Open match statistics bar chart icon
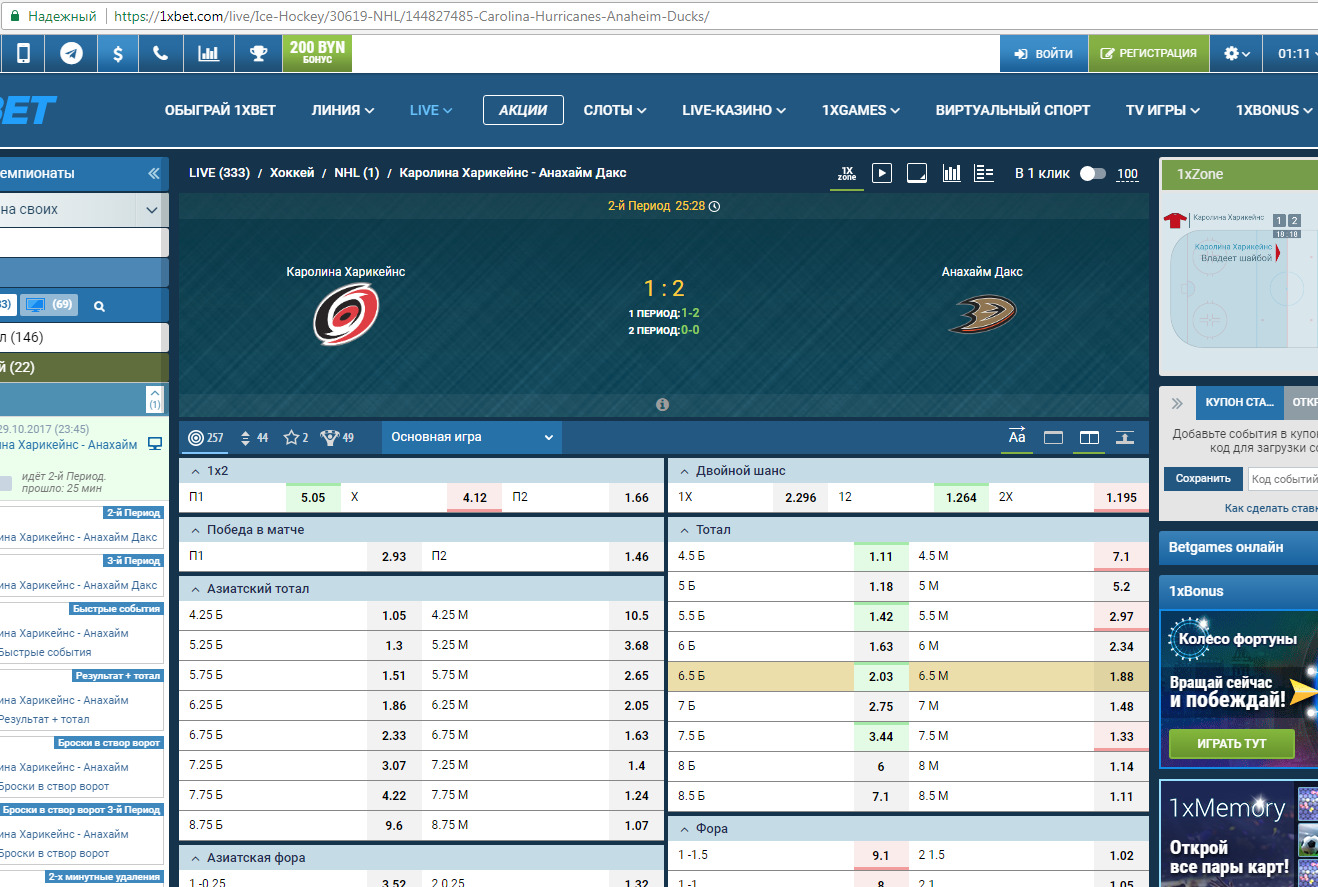The height and width of the screenshot is (887, 1318). point(951,173)
